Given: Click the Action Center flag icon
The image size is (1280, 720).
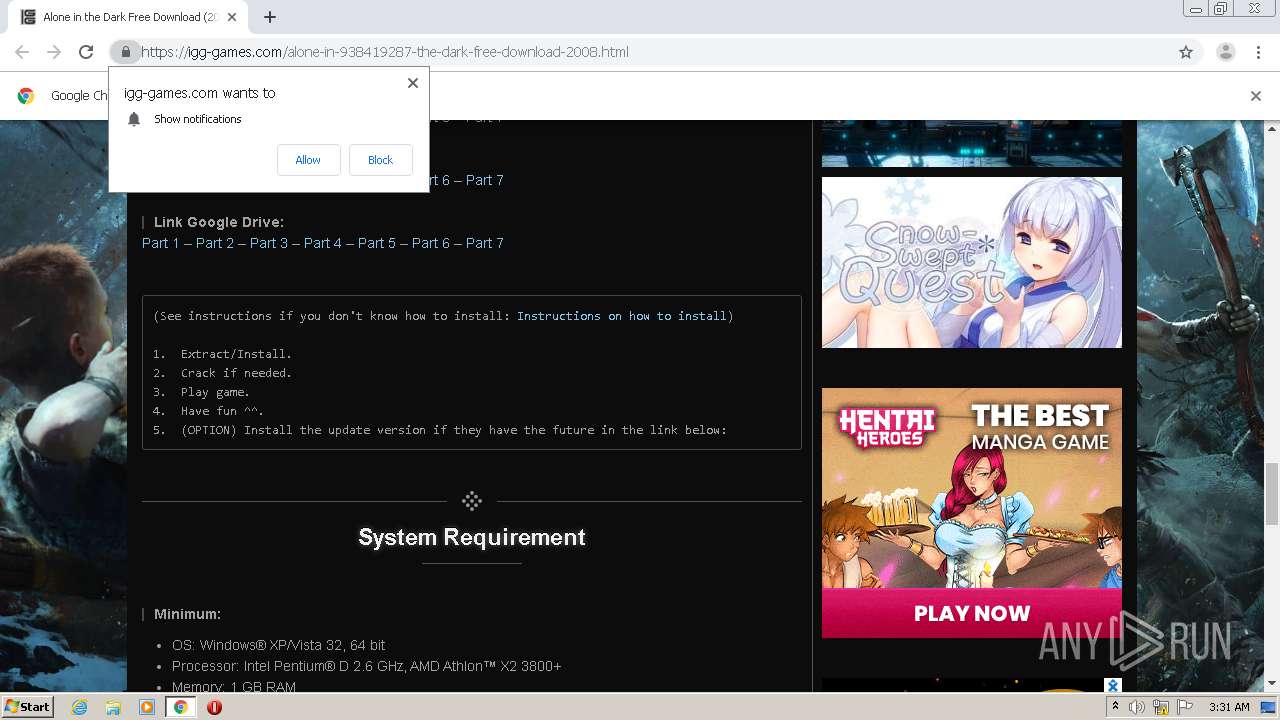Looking at the screenshot, I should (x=1185, y=707).
